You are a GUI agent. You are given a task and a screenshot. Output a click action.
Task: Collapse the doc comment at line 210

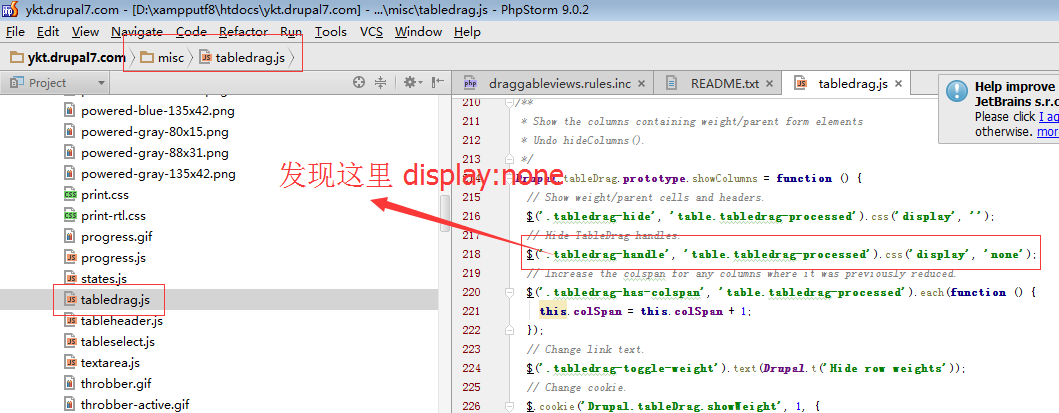click(509, 103)
